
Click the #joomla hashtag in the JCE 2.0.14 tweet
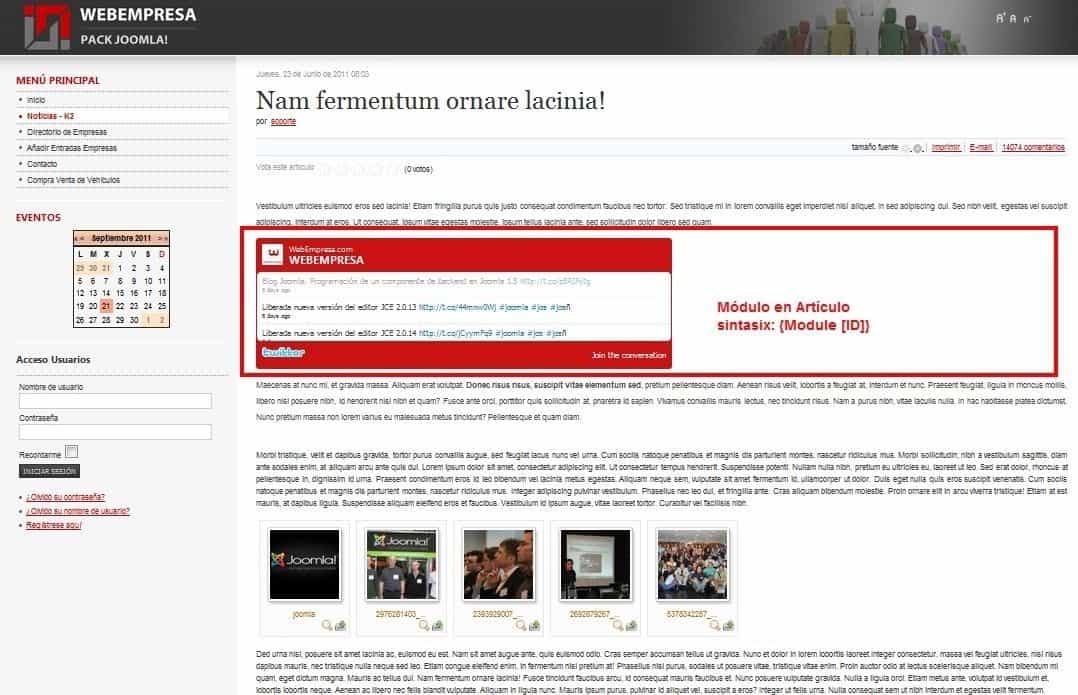pyautogui.click(x=509, y=333)
